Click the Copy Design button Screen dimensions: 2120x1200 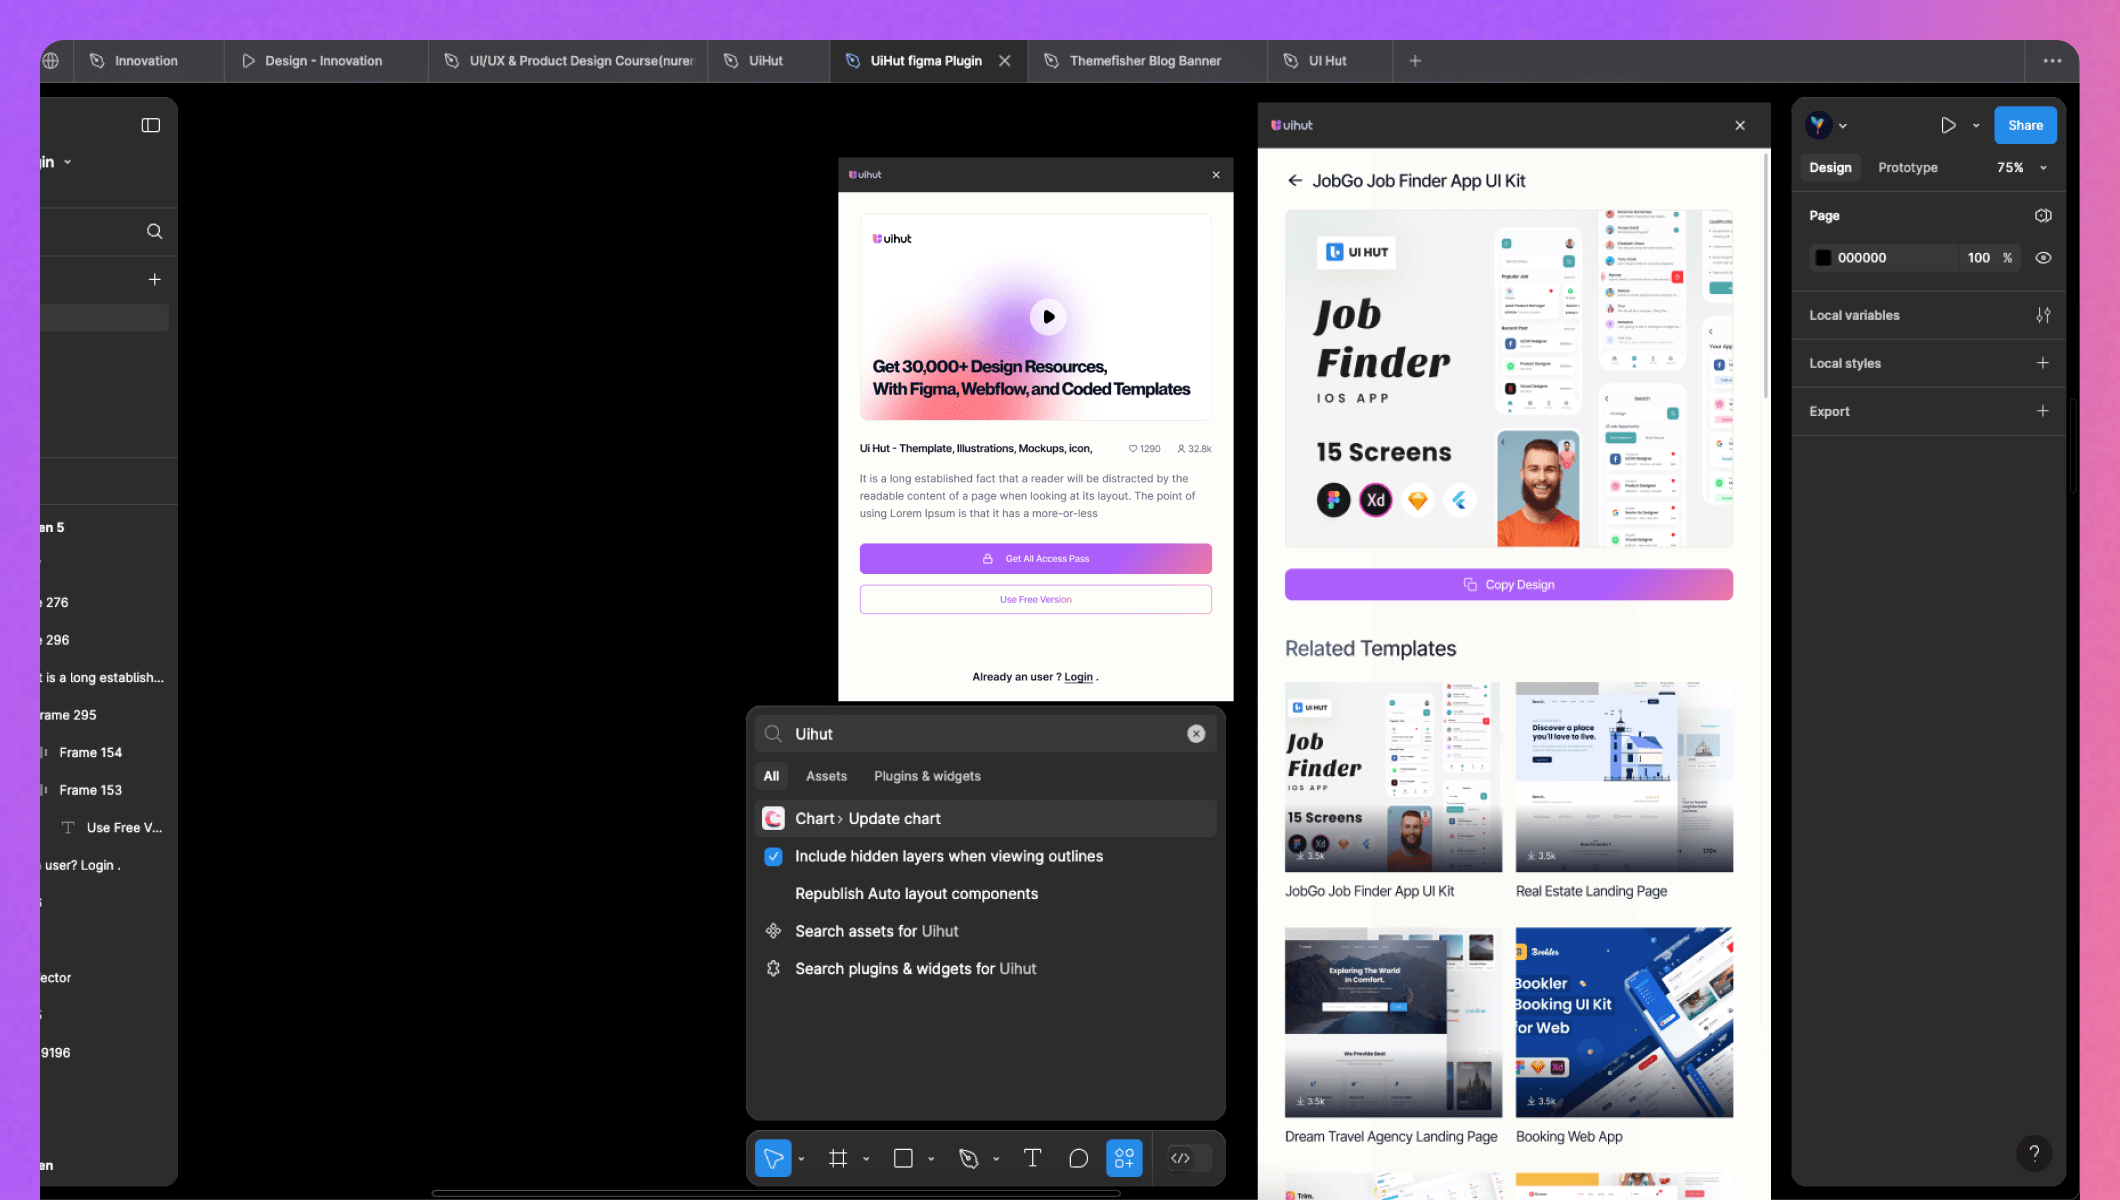click(1508, 584)
